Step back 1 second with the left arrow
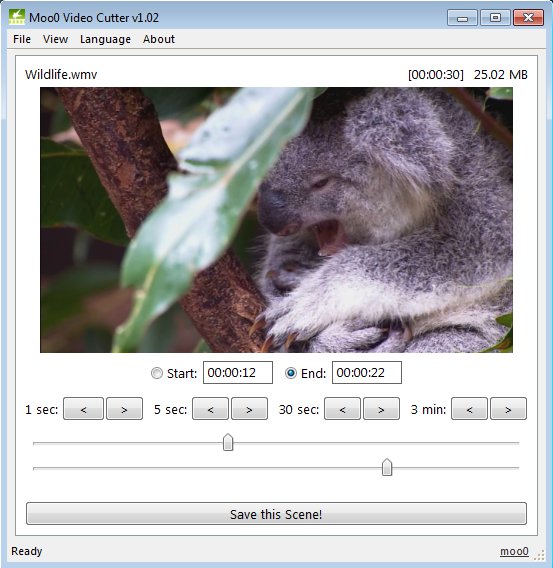 tap(83, 409)
